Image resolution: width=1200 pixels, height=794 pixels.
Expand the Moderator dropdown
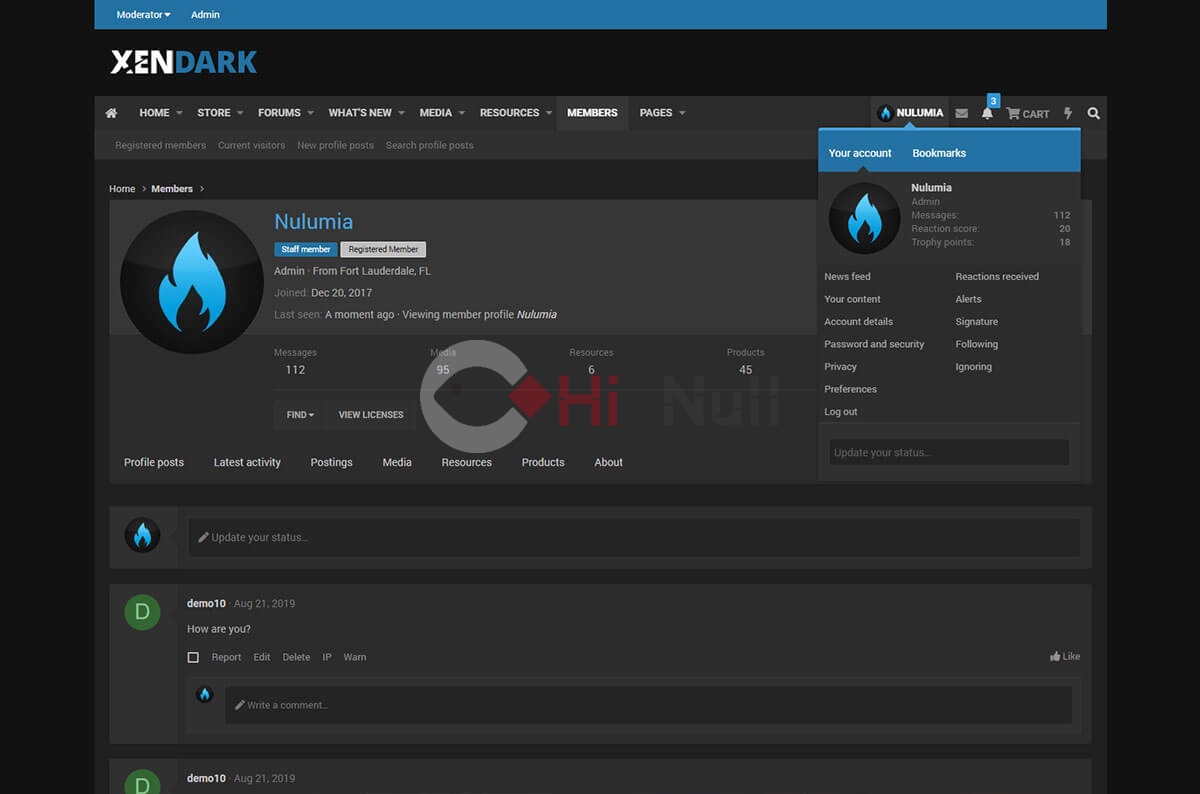click(x=143, y=15)
